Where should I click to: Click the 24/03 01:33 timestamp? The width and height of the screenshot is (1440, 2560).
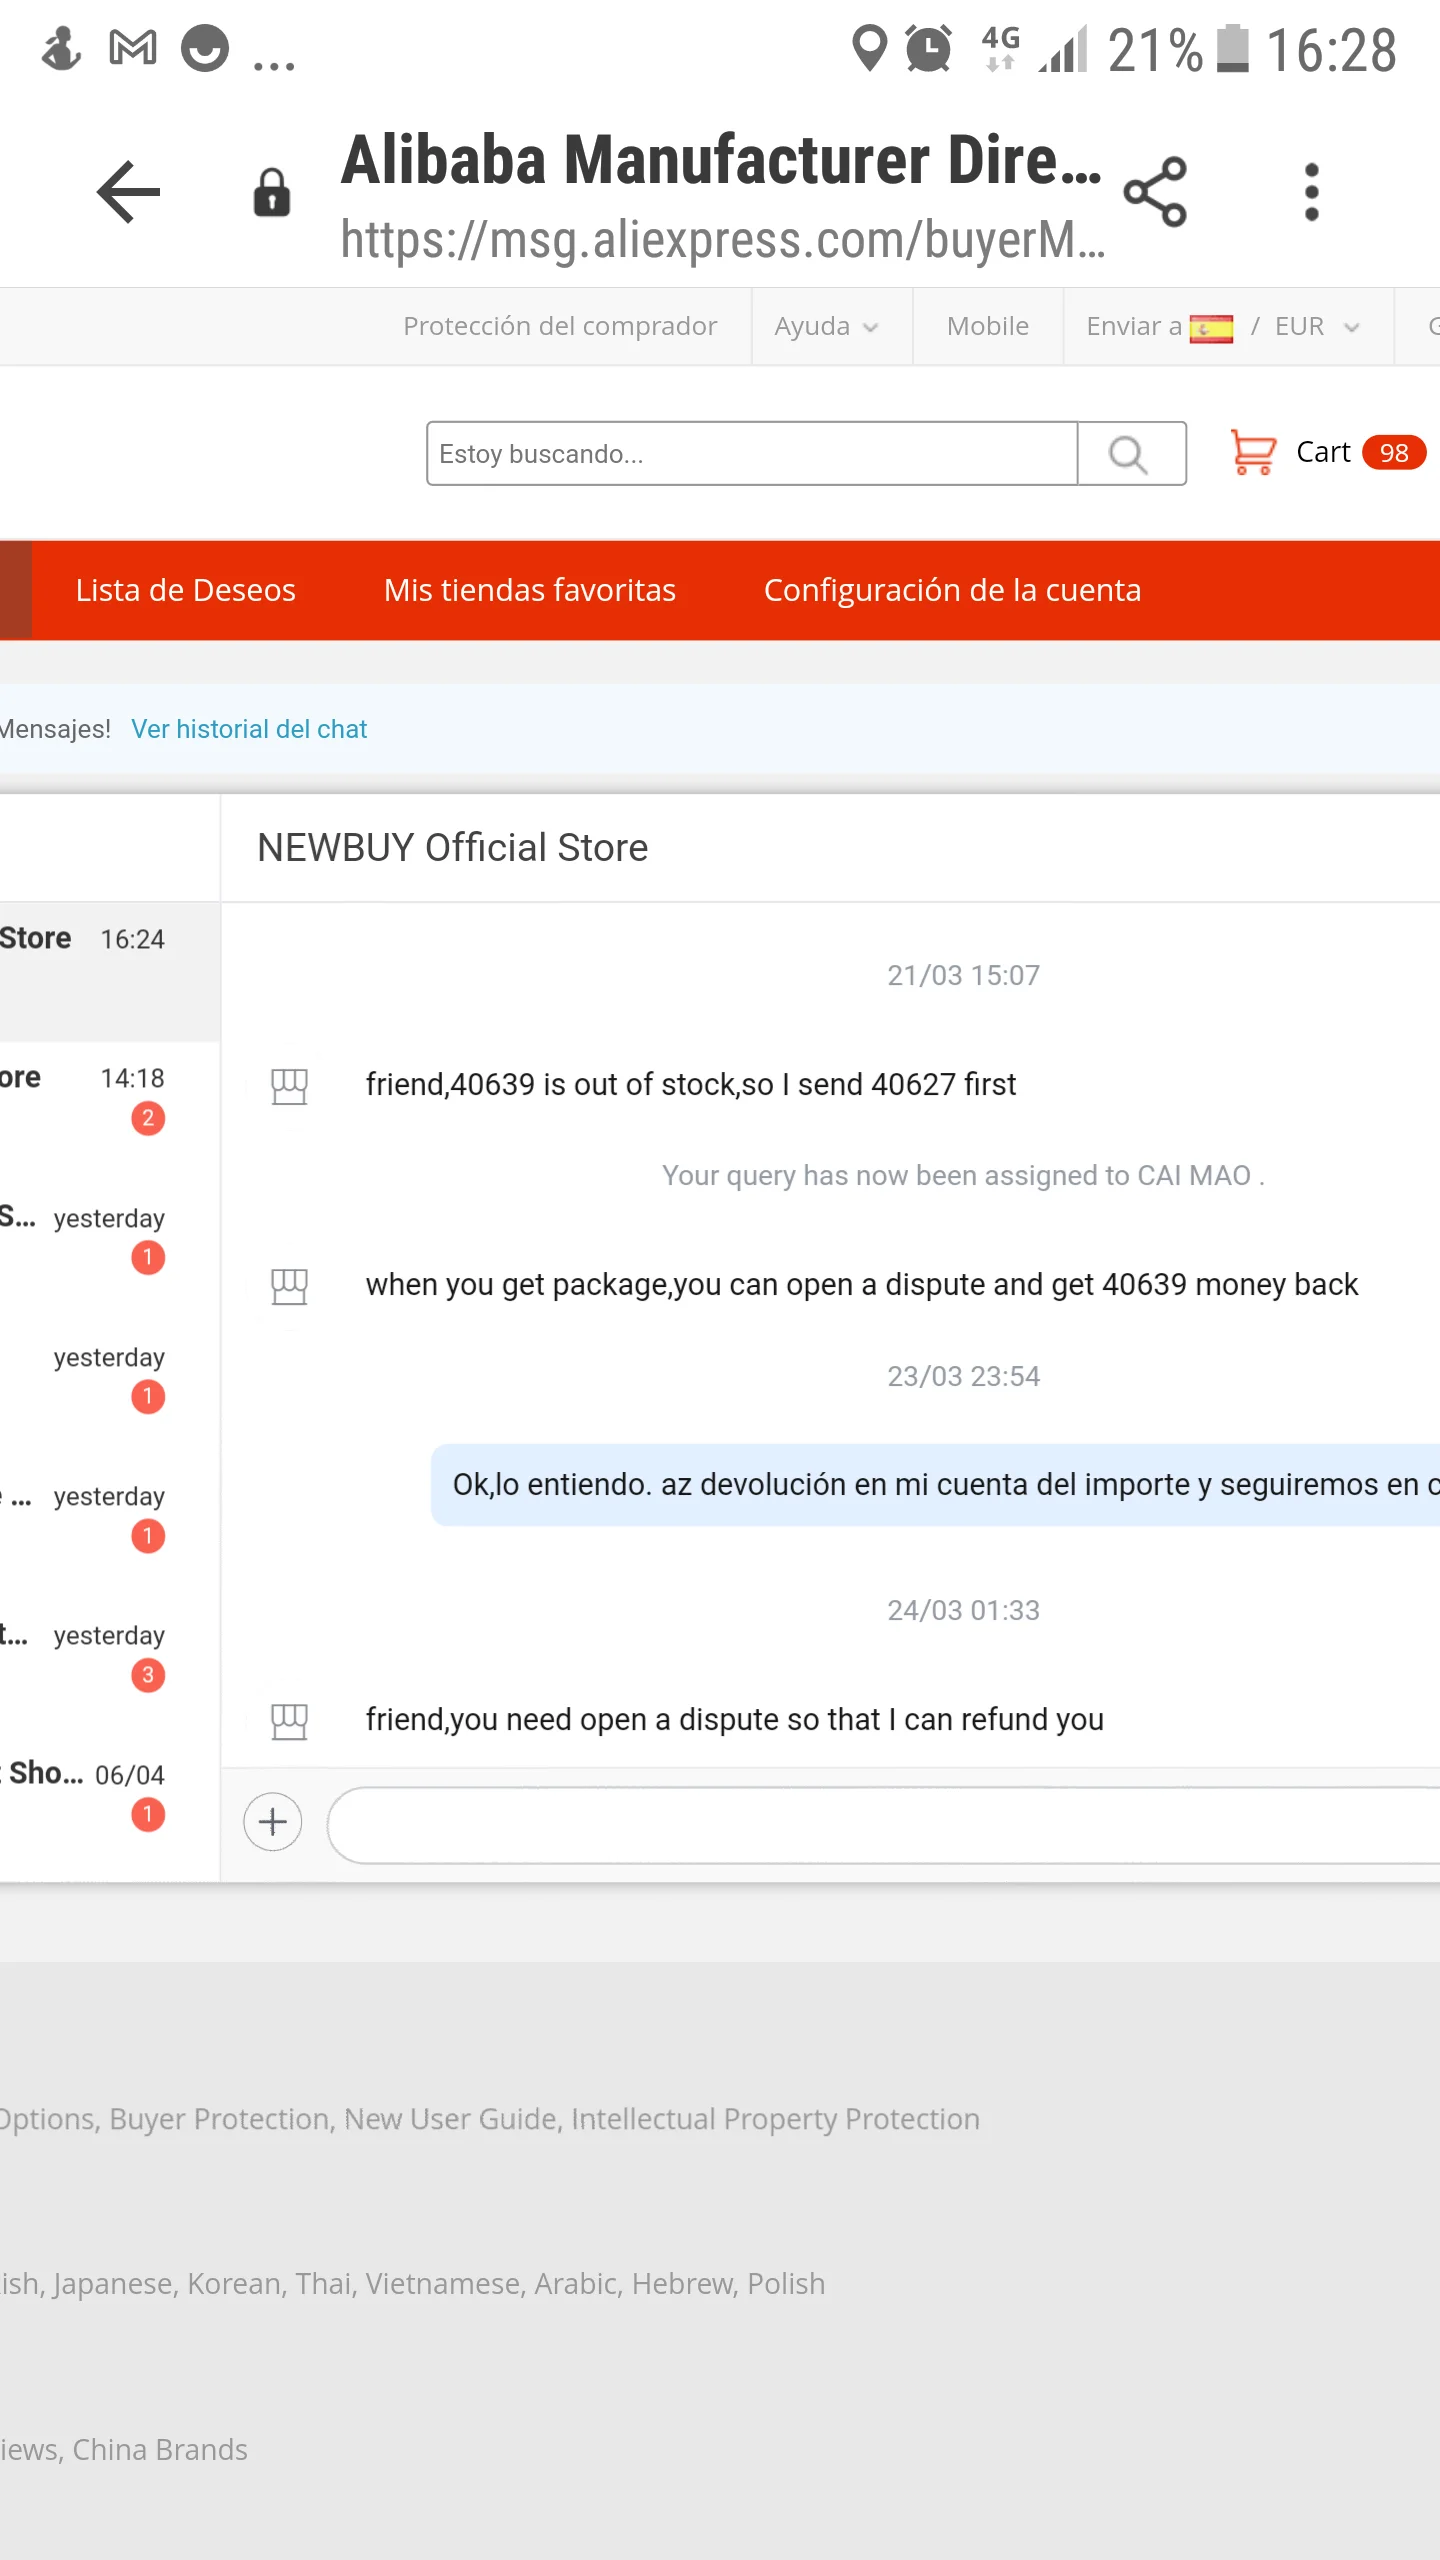point(963,1610)
